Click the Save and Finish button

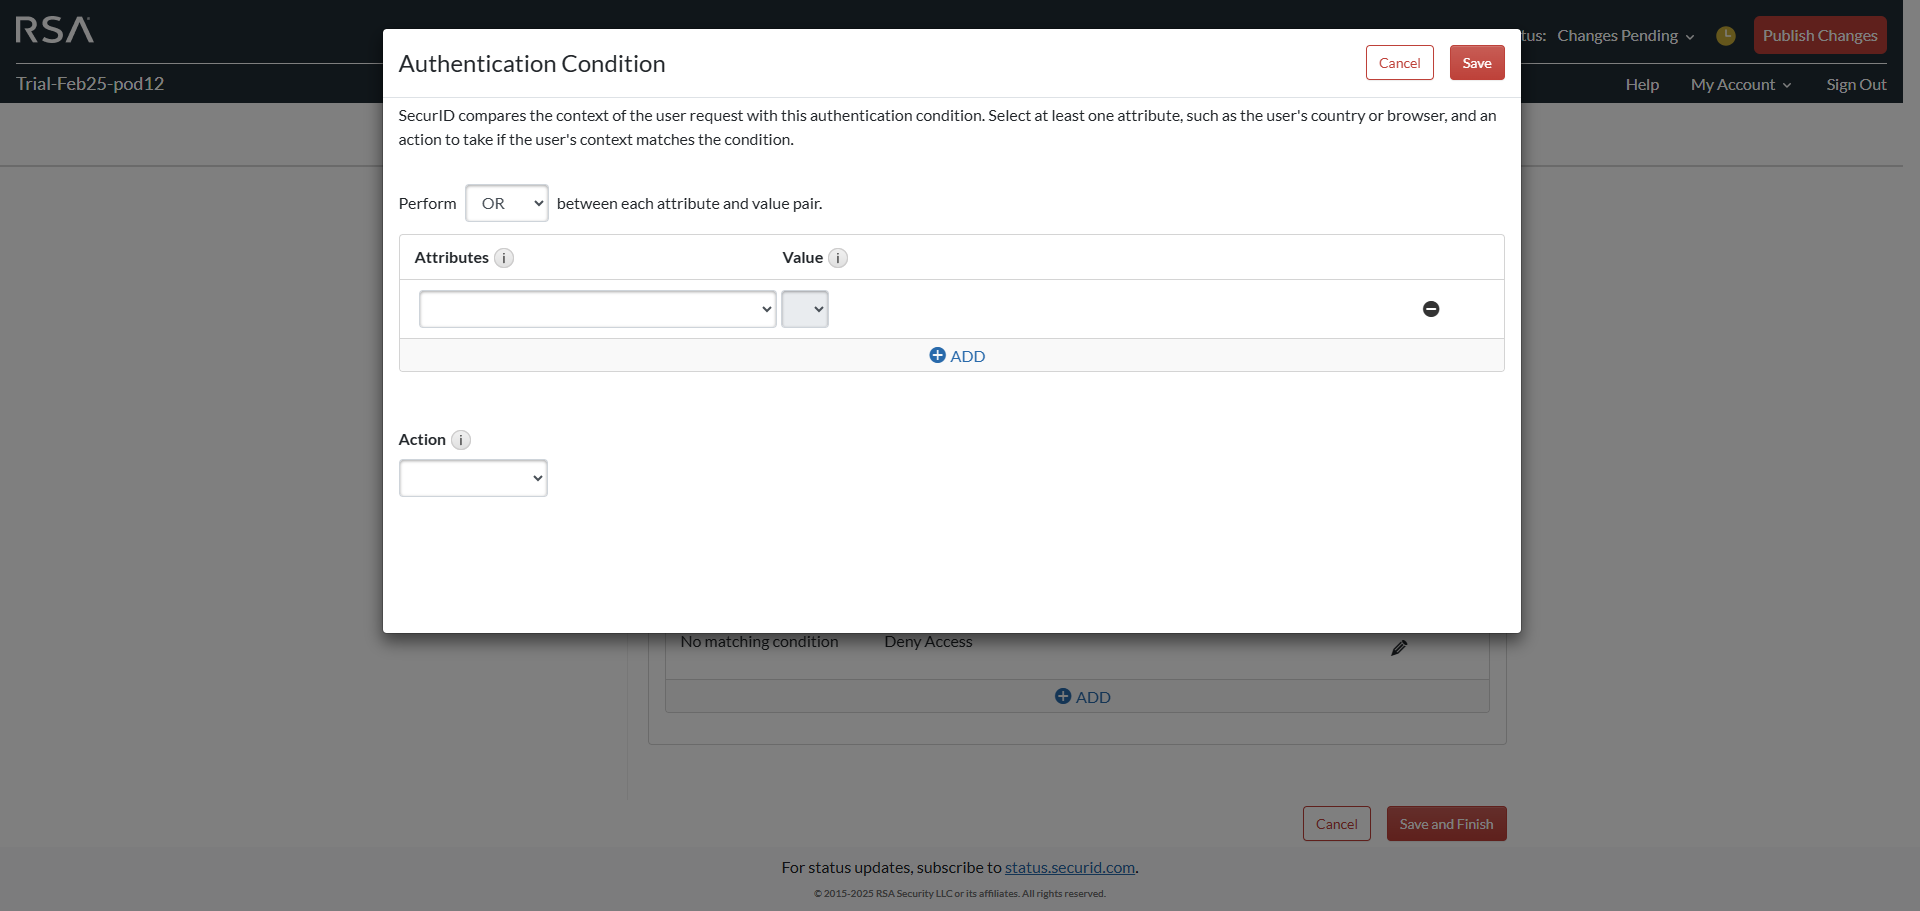click(x=1446, y=823)
